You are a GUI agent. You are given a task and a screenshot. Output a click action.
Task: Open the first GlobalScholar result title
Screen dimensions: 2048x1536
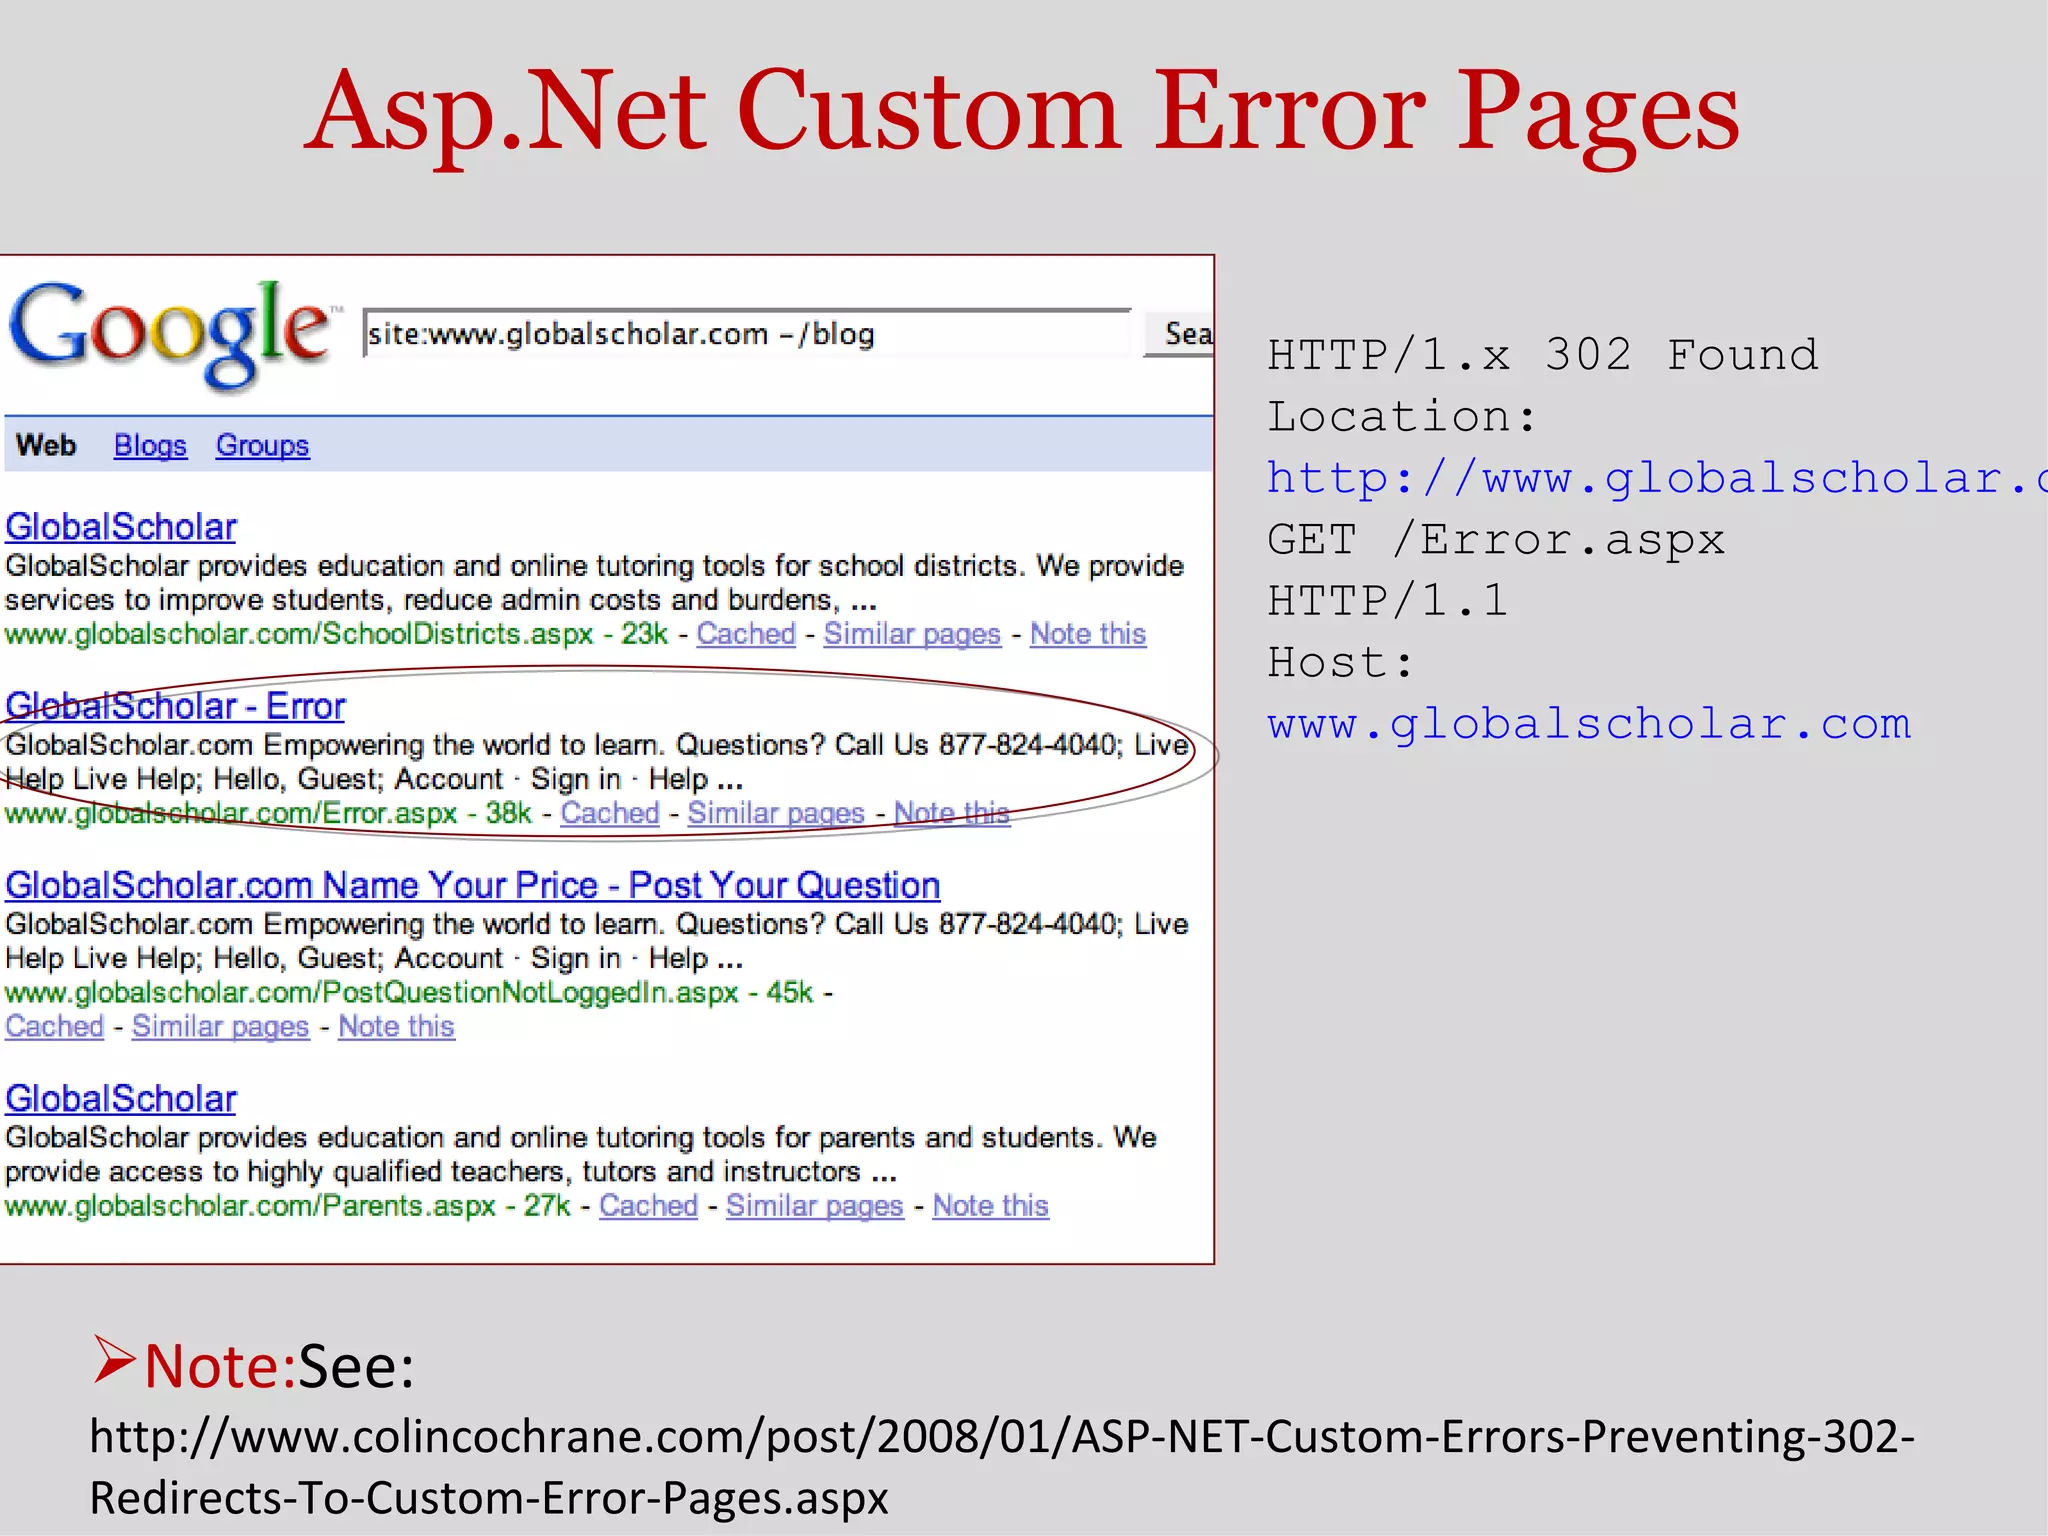click(121, 527)
